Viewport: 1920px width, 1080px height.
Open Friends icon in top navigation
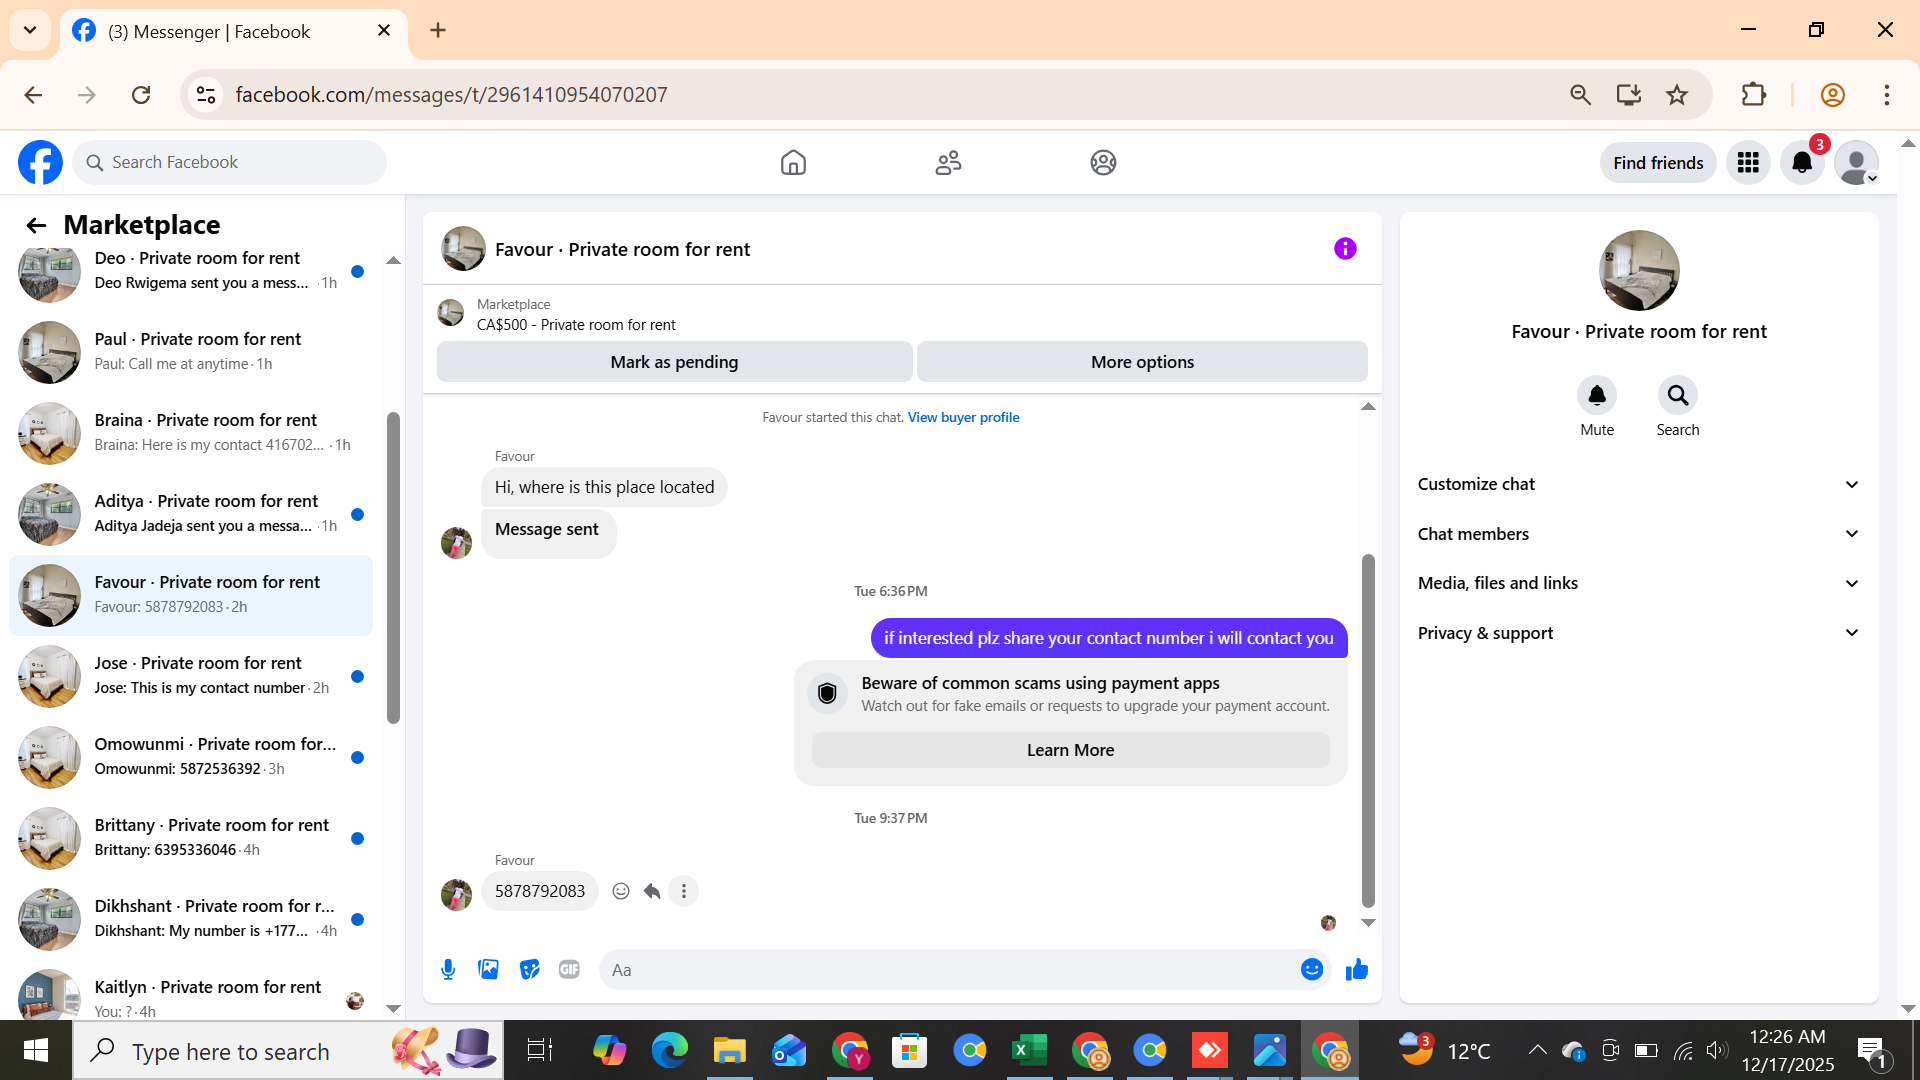coord(948,162)
